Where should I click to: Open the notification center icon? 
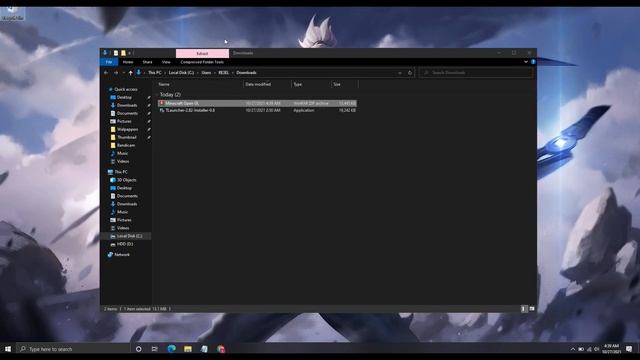click(629, 349)
